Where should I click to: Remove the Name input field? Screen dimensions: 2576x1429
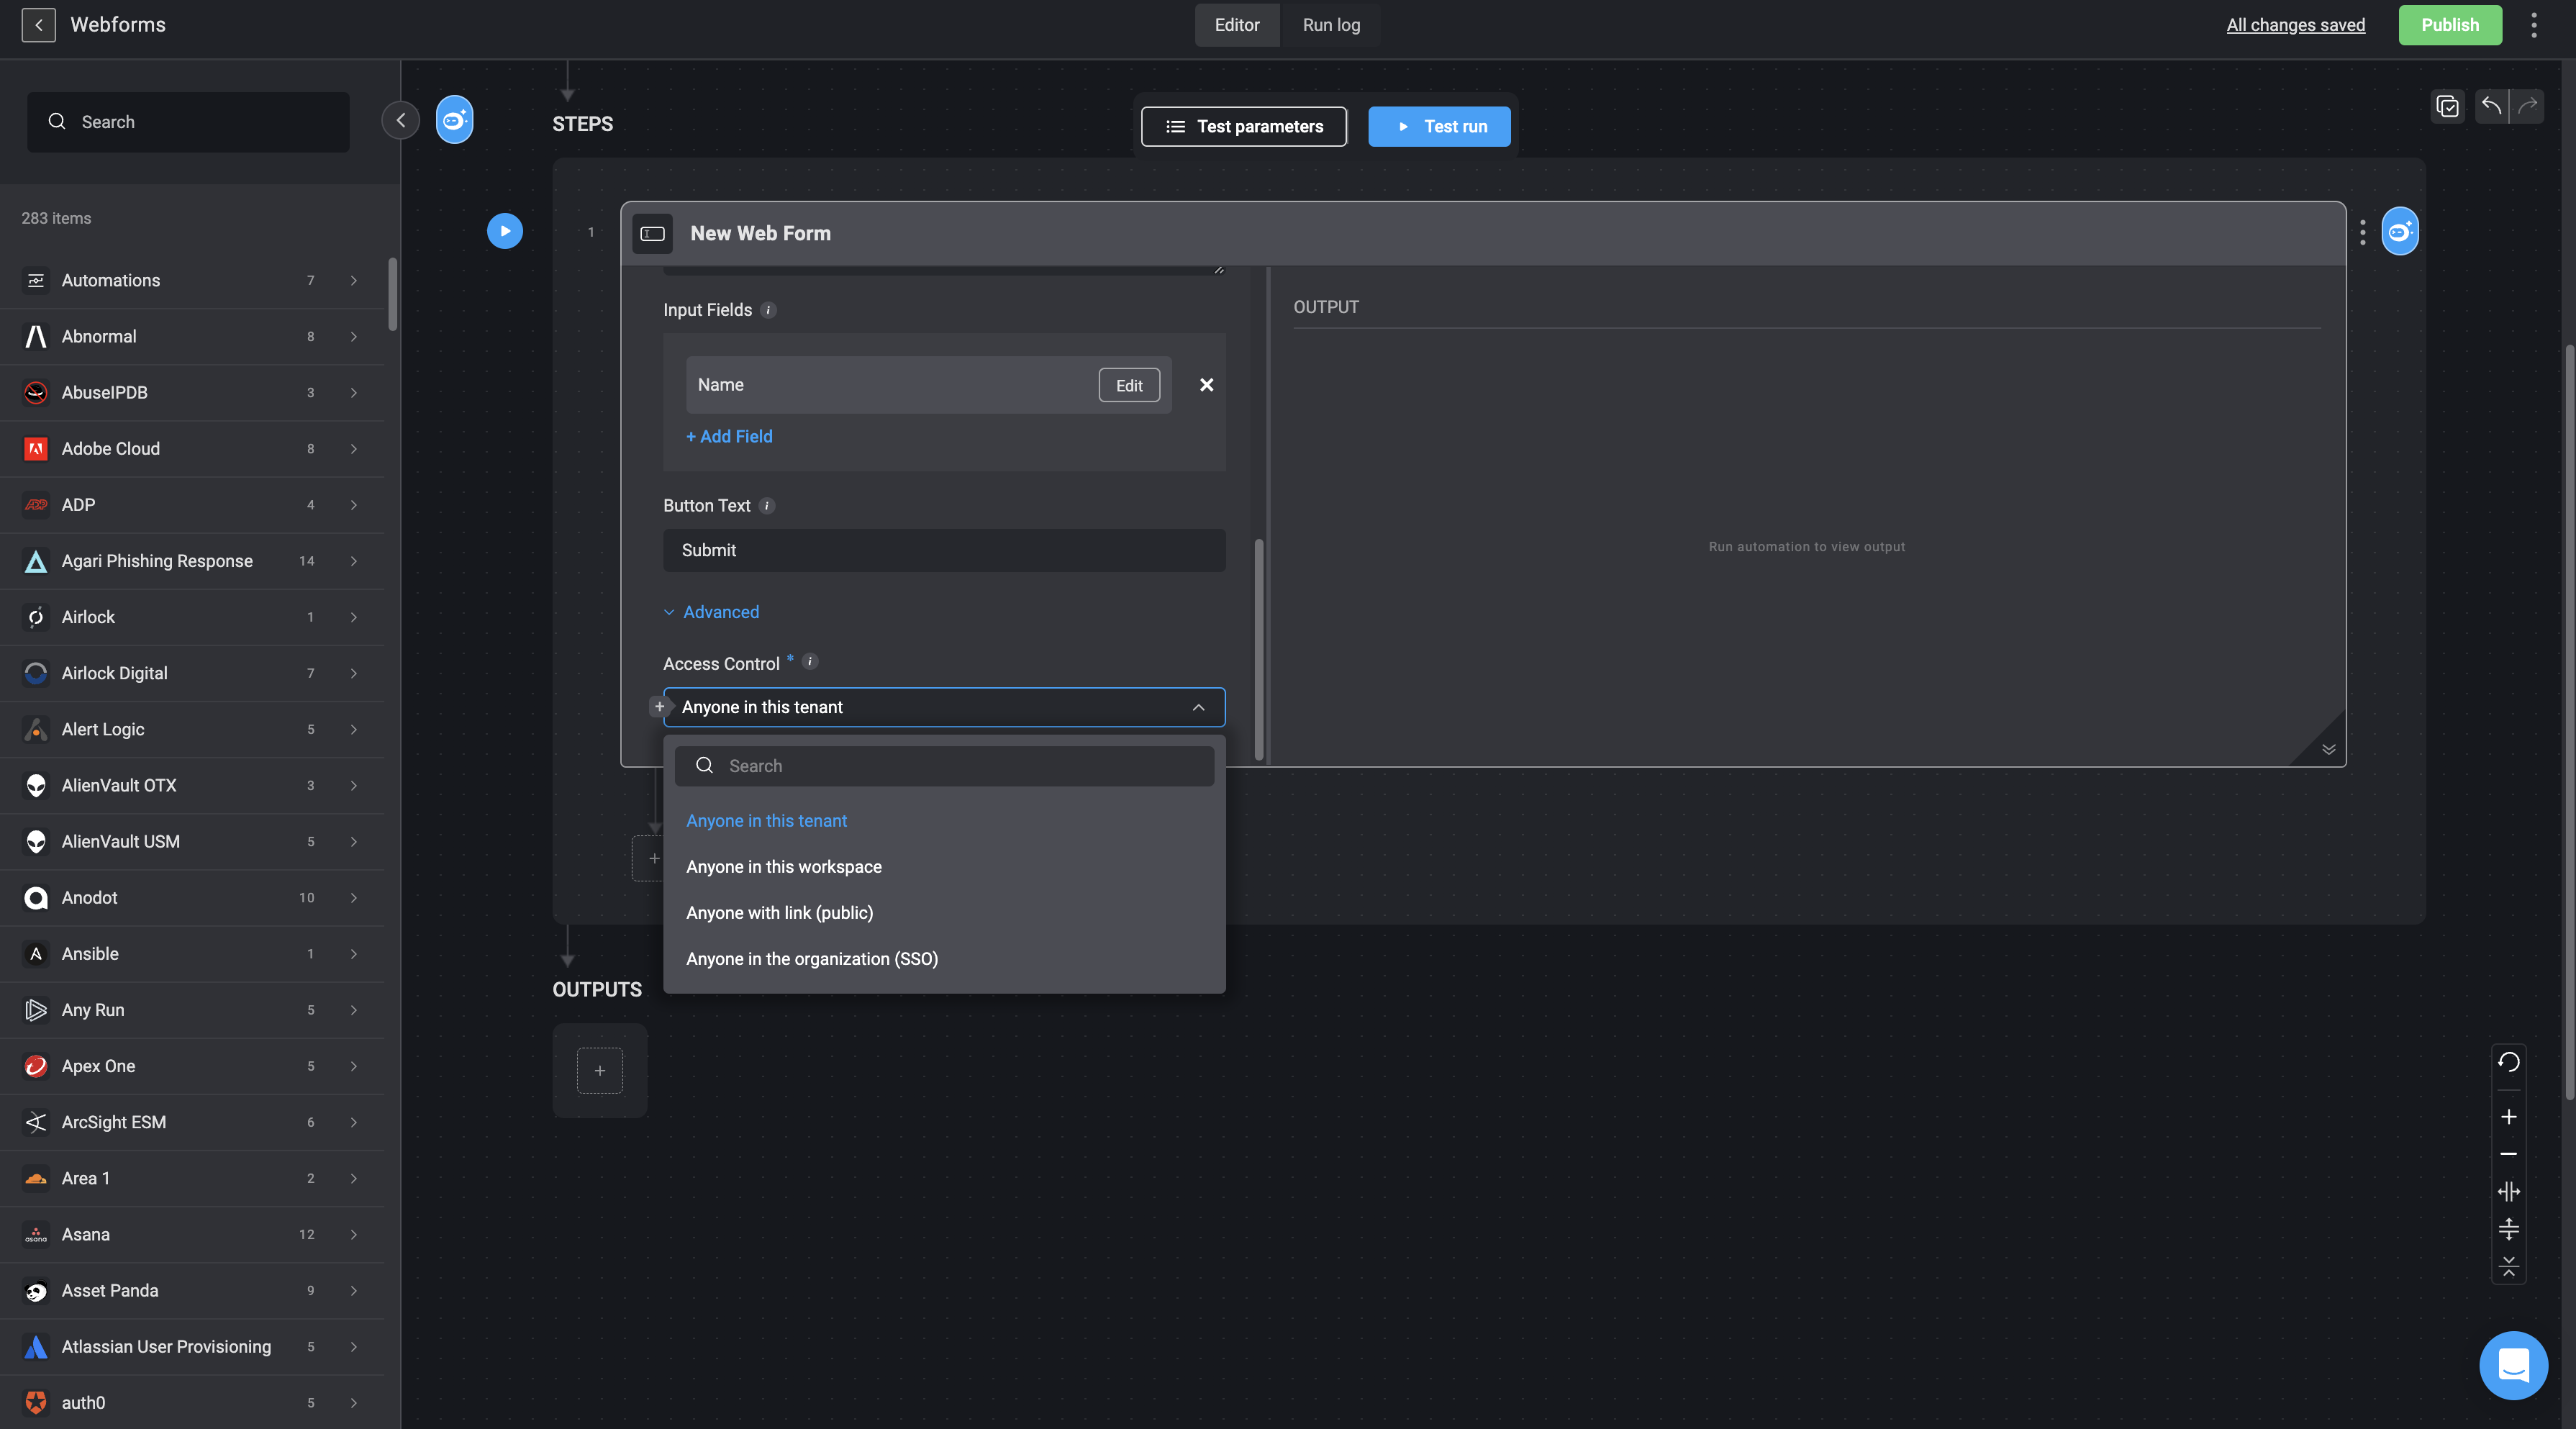click(x=1207, y=385)
